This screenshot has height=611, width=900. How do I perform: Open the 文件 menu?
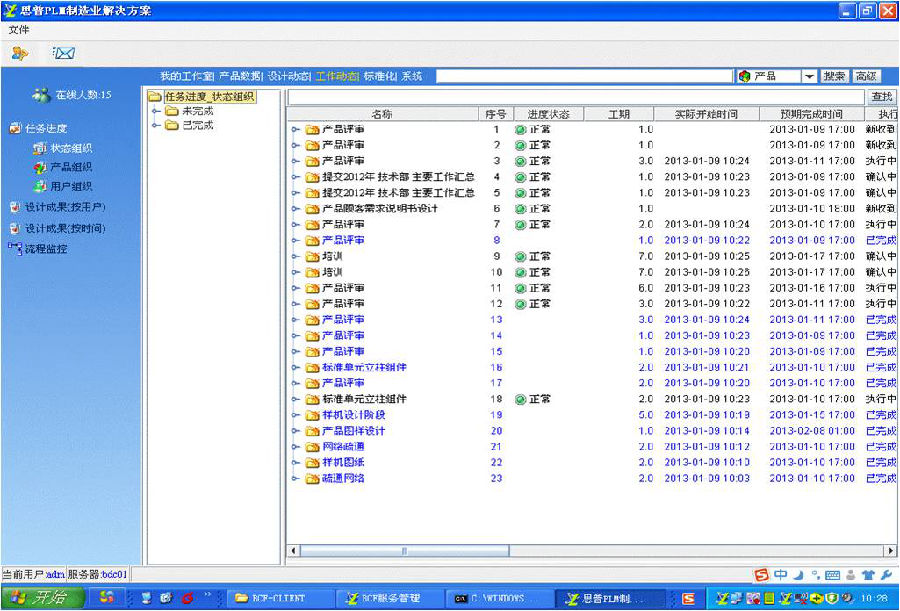click(x=18, y=29)
